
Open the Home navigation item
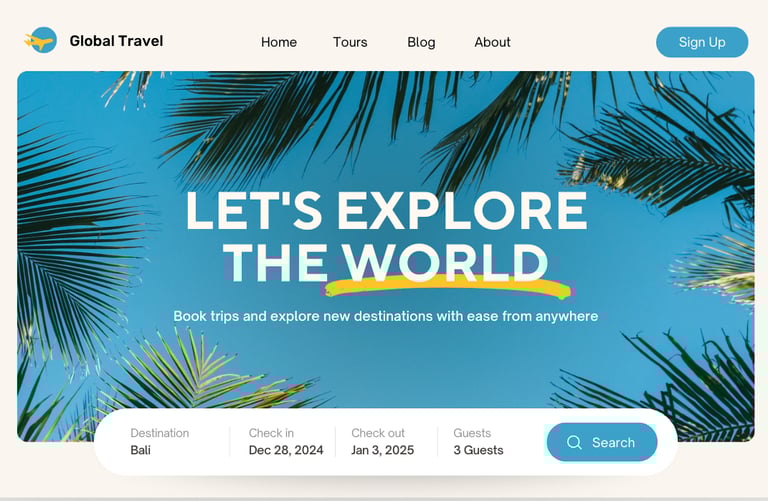coord(279,42)
